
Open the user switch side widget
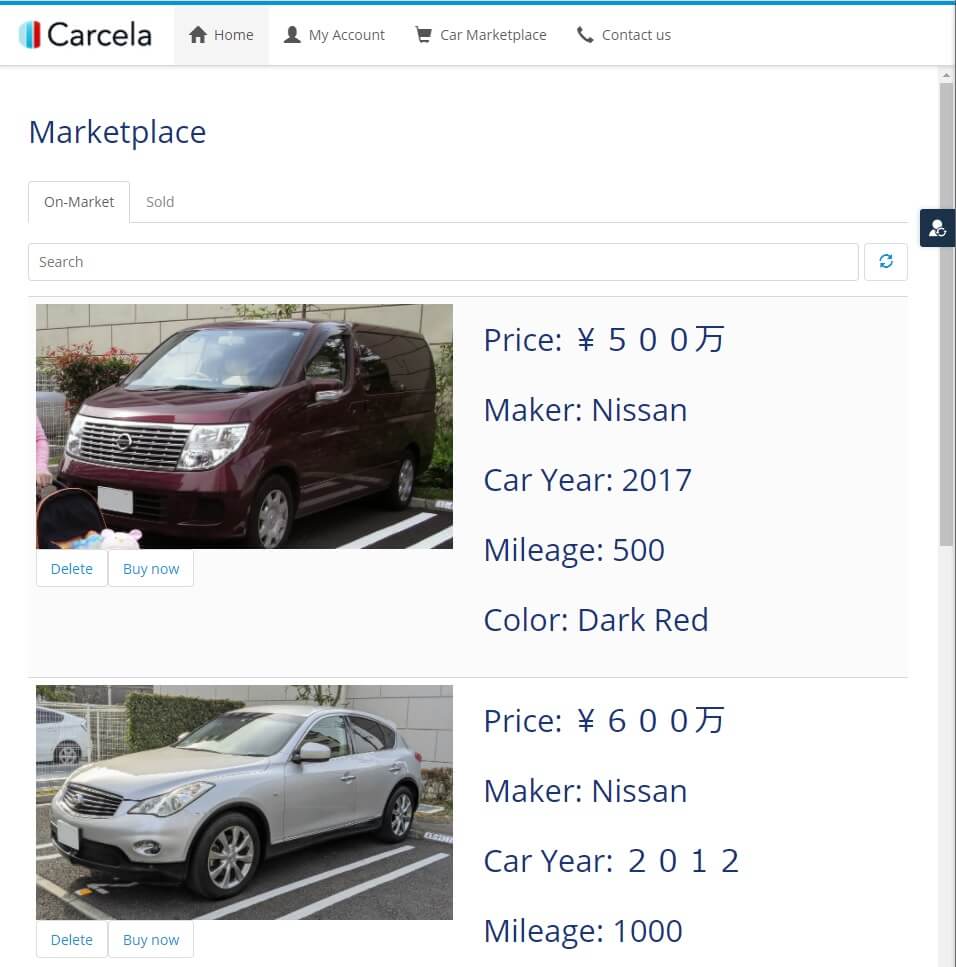937,228
